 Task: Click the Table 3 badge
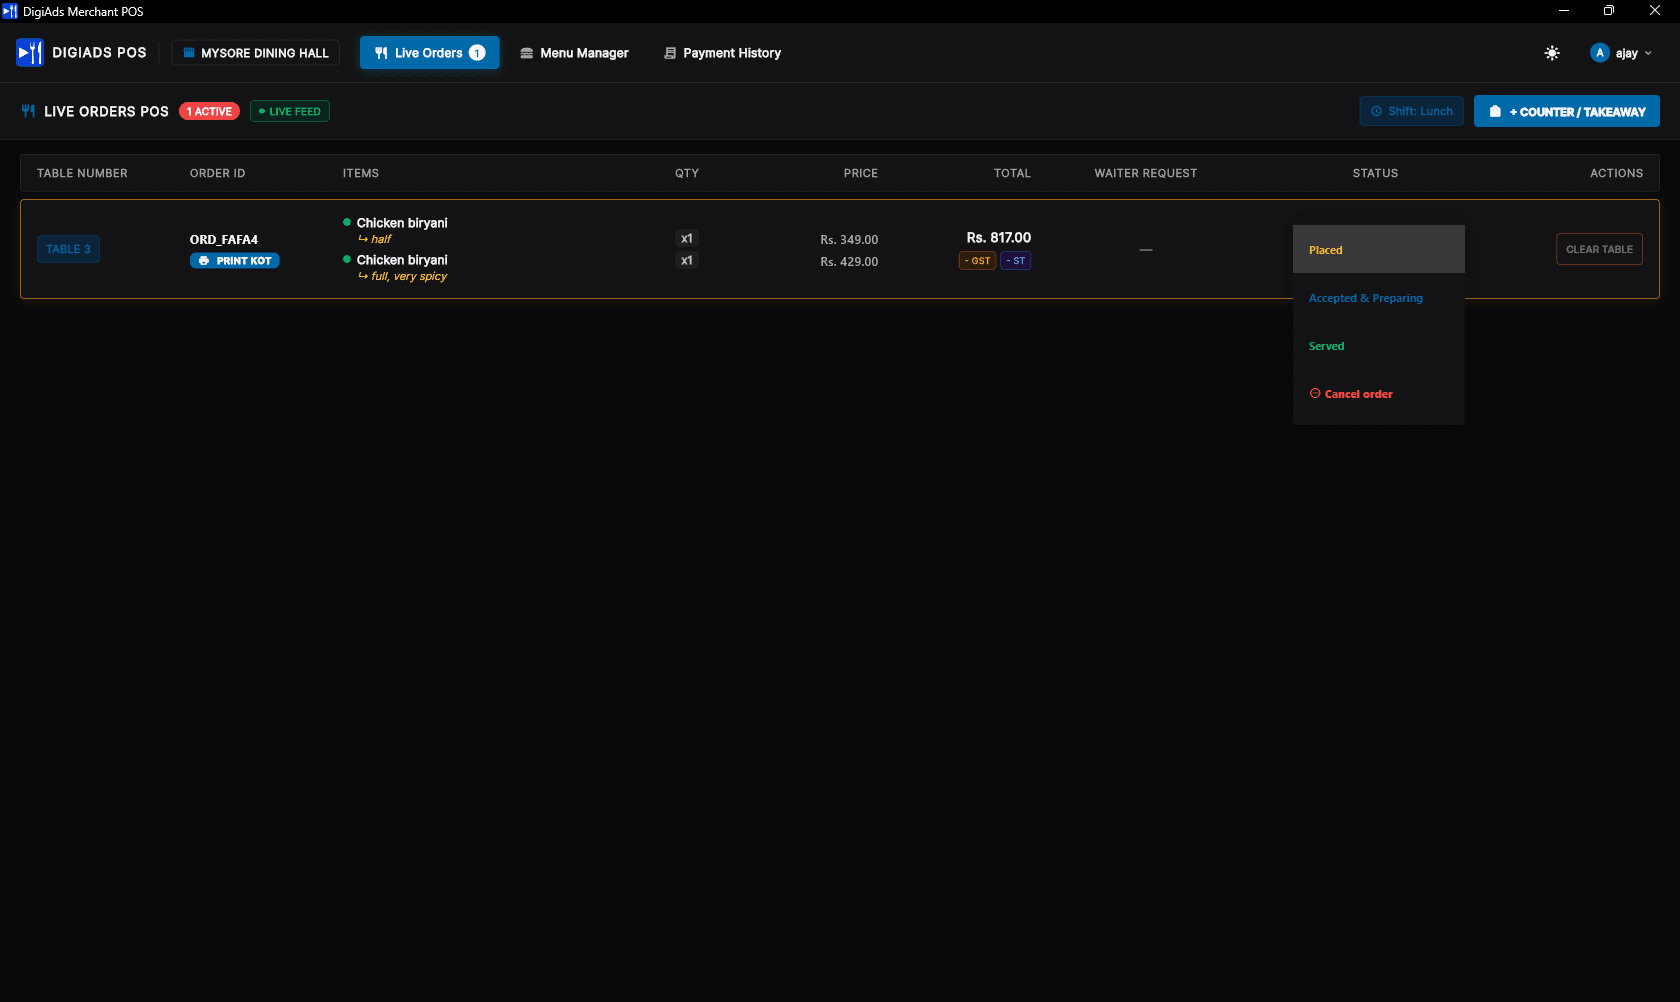click(68, 249)
